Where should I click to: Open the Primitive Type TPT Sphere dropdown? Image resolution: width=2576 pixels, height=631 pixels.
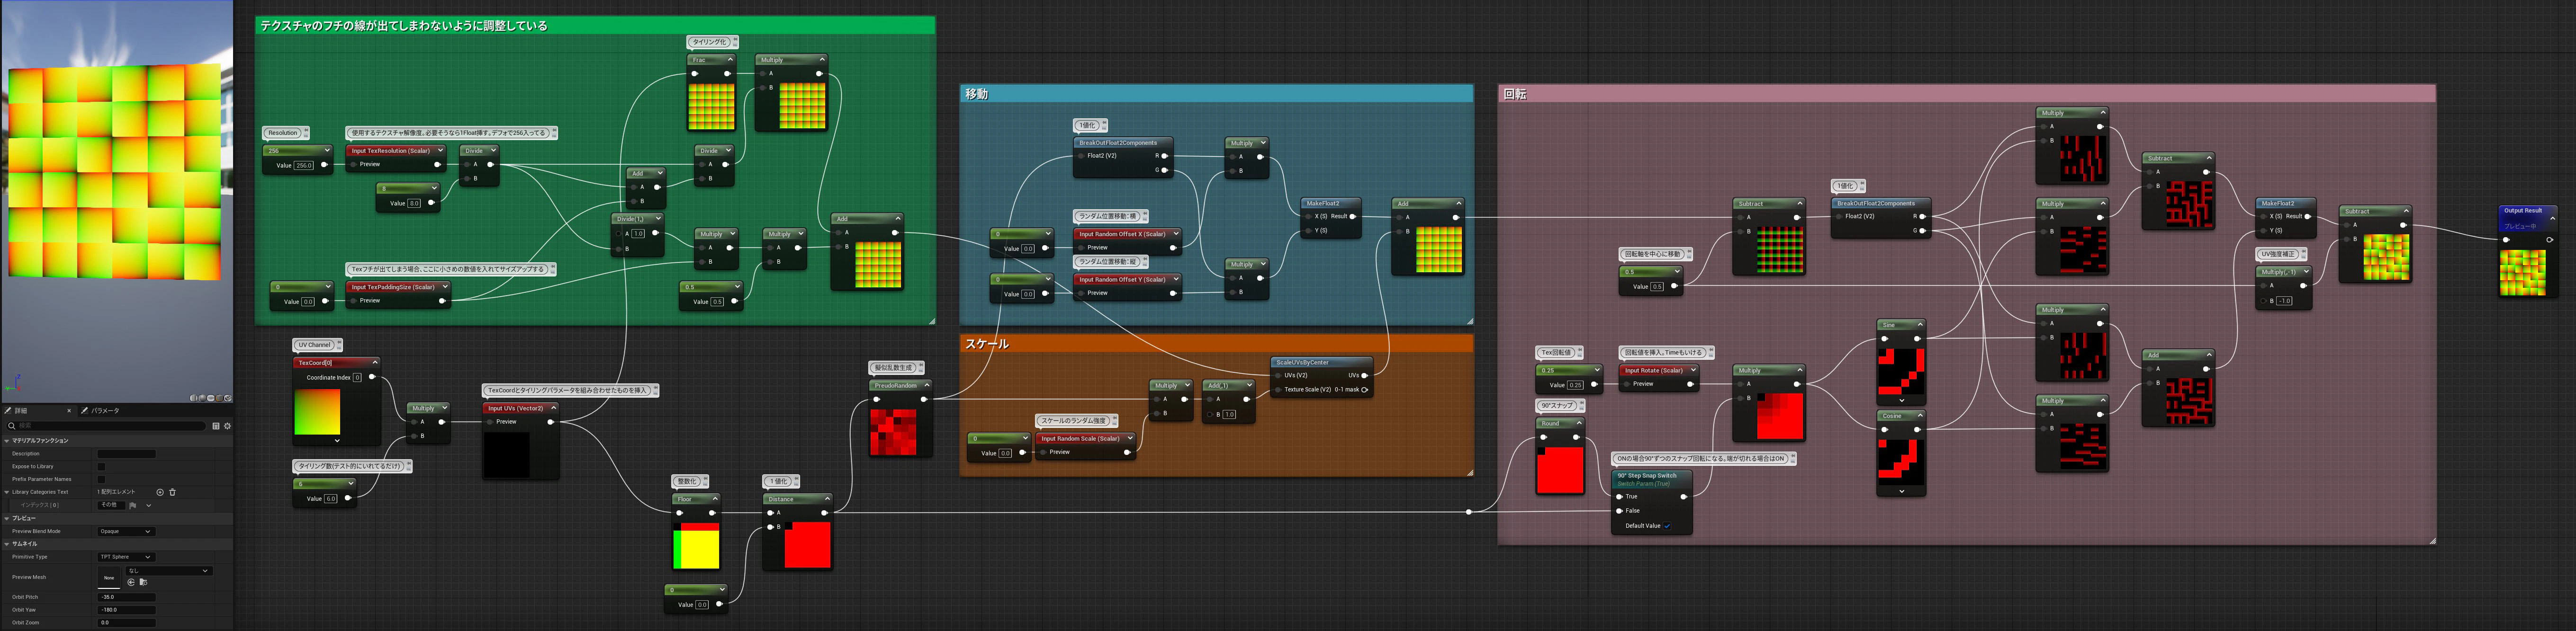(126, 557)
